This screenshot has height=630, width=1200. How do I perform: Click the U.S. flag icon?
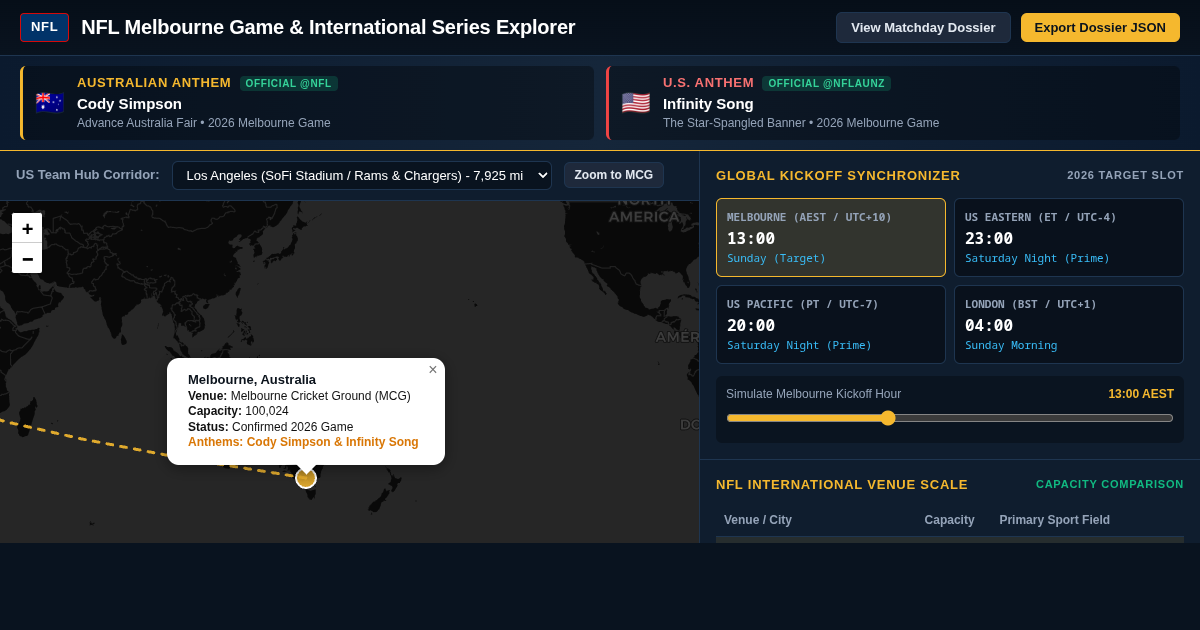click(x=635, y=103)
